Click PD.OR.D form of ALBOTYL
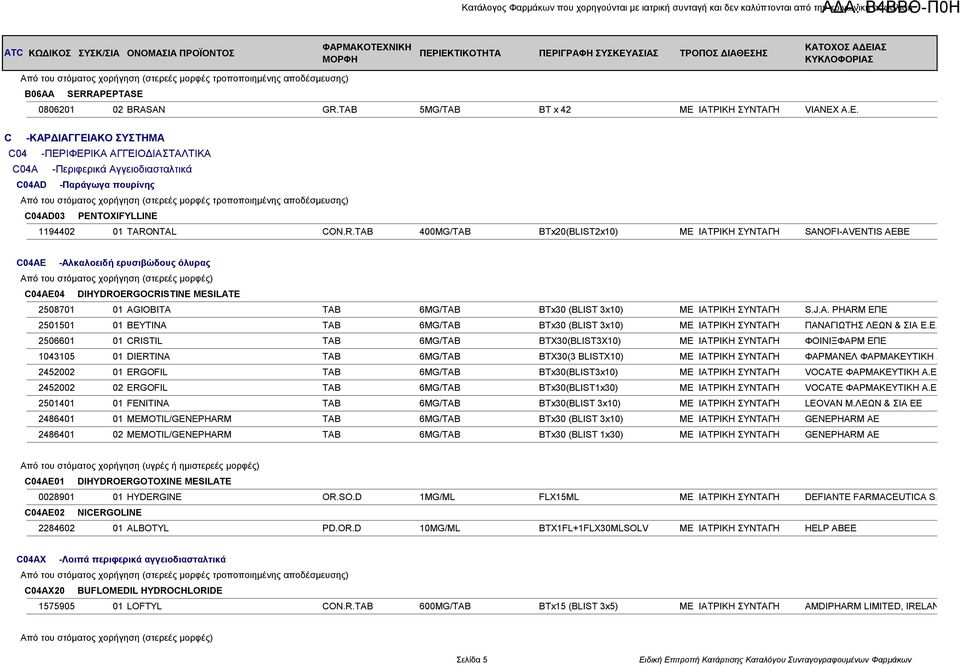The image size is (960, 666). coord(342,528)
